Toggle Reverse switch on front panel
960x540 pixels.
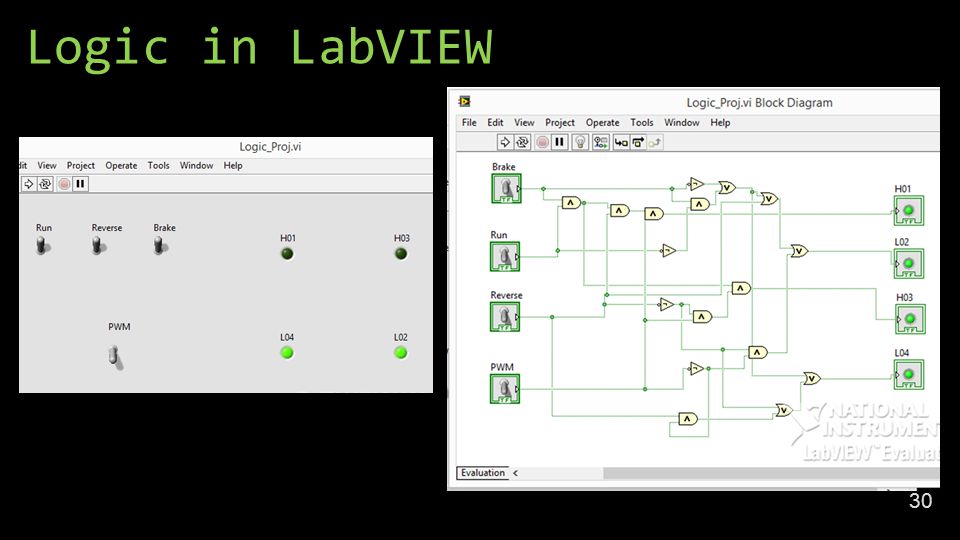tap(98, 246)
